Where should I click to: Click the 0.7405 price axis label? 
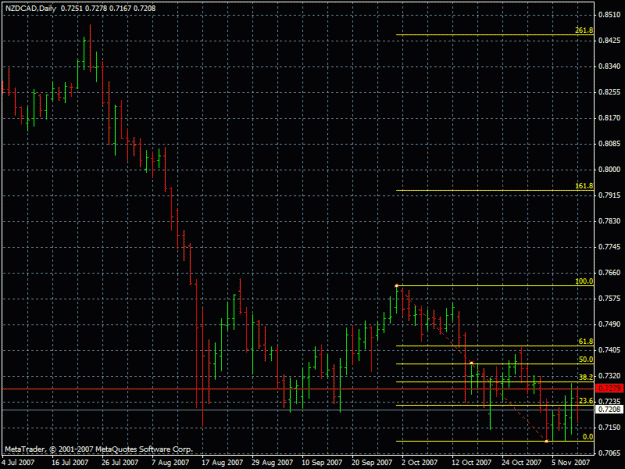pos(609,350)
